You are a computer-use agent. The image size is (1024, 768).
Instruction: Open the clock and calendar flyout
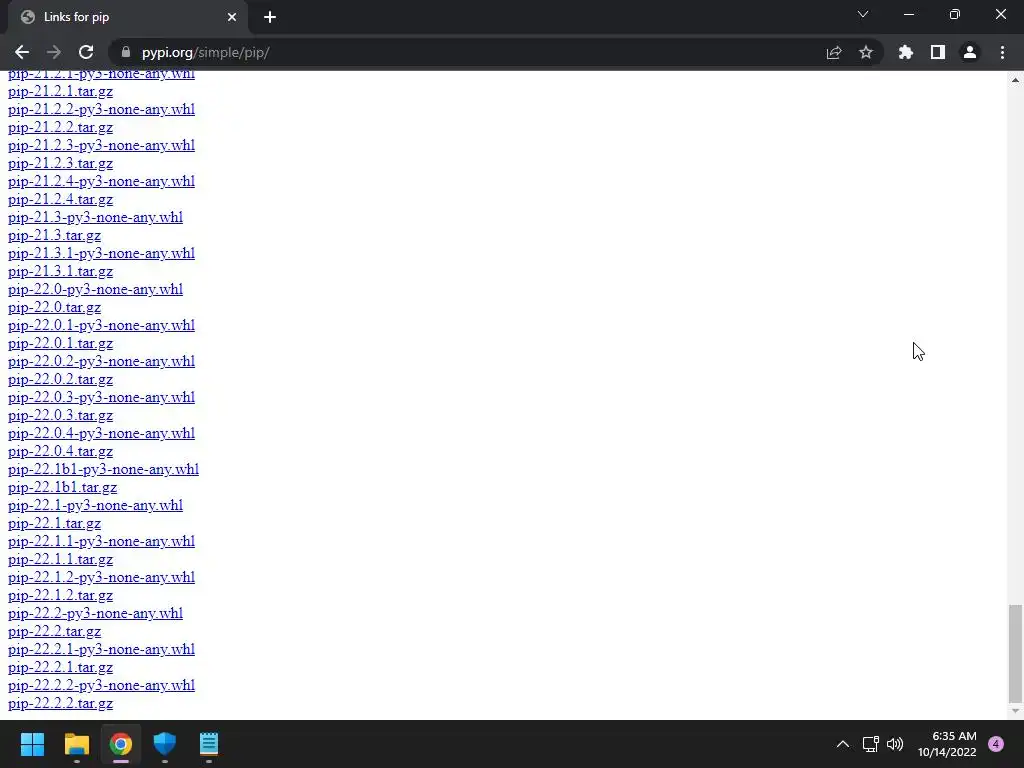pyautogui.click(x=947, y=744)
